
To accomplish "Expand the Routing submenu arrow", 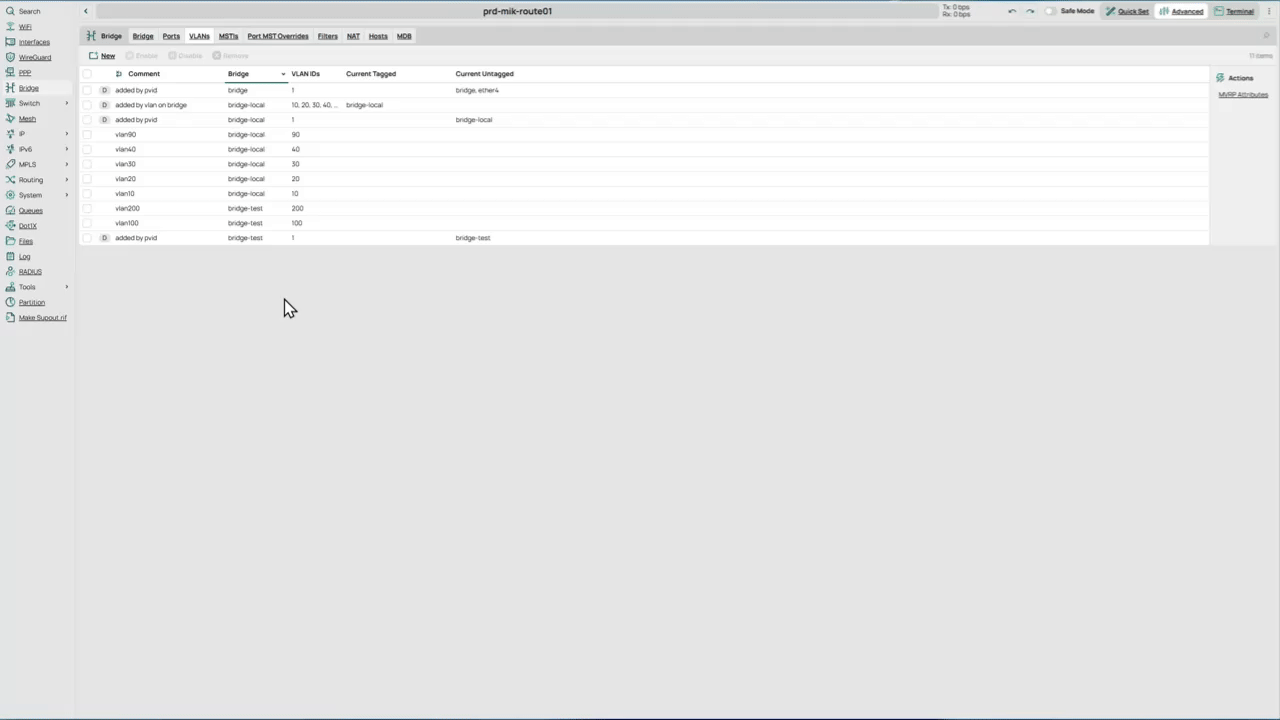I will tap(67, 180).
